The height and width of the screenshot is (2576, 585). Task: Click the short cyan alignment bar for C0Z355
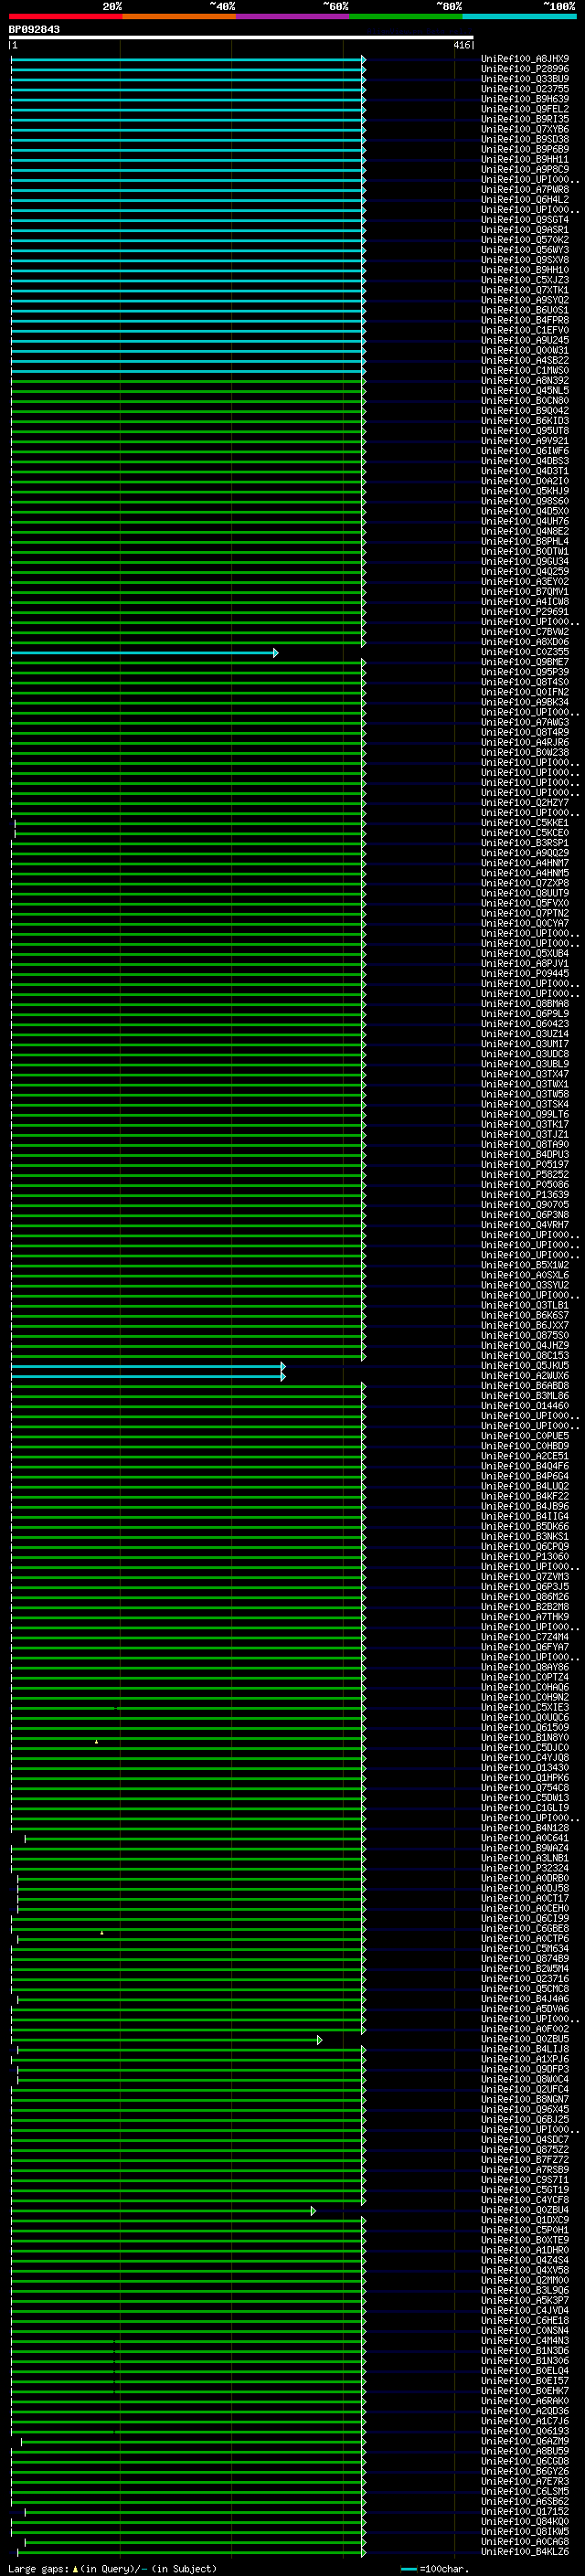click(x=144, y=653)
